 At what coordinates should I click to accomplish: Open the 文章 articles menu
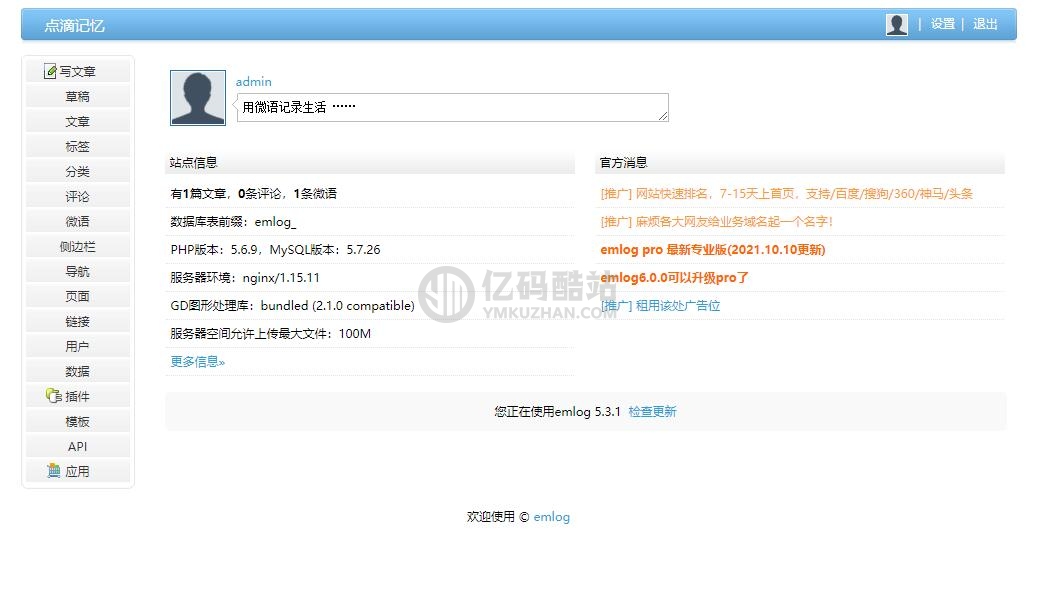pyautogui.click(x=77, y=122)
